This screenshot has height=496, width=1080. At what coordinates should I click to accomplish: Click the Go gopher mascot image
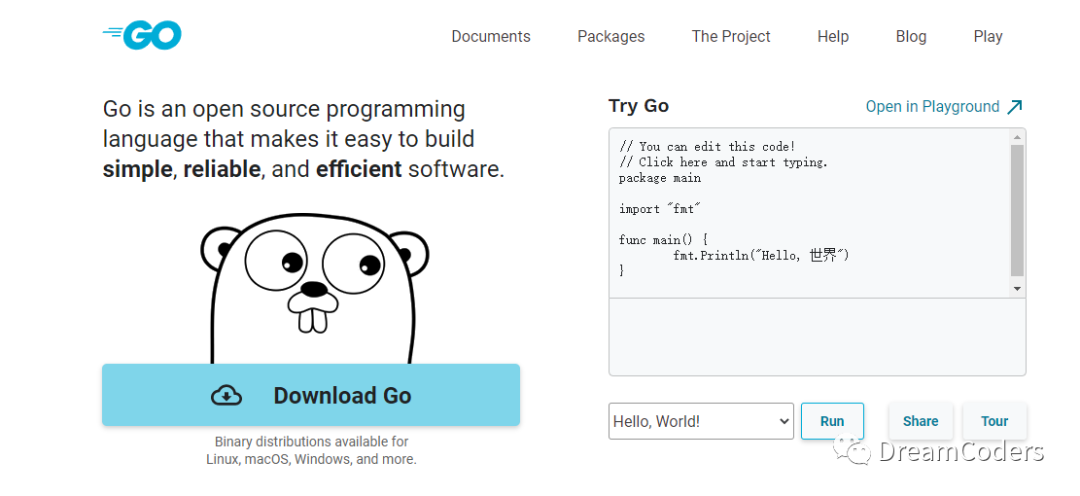pyautogui.click(x=314, y=289)
